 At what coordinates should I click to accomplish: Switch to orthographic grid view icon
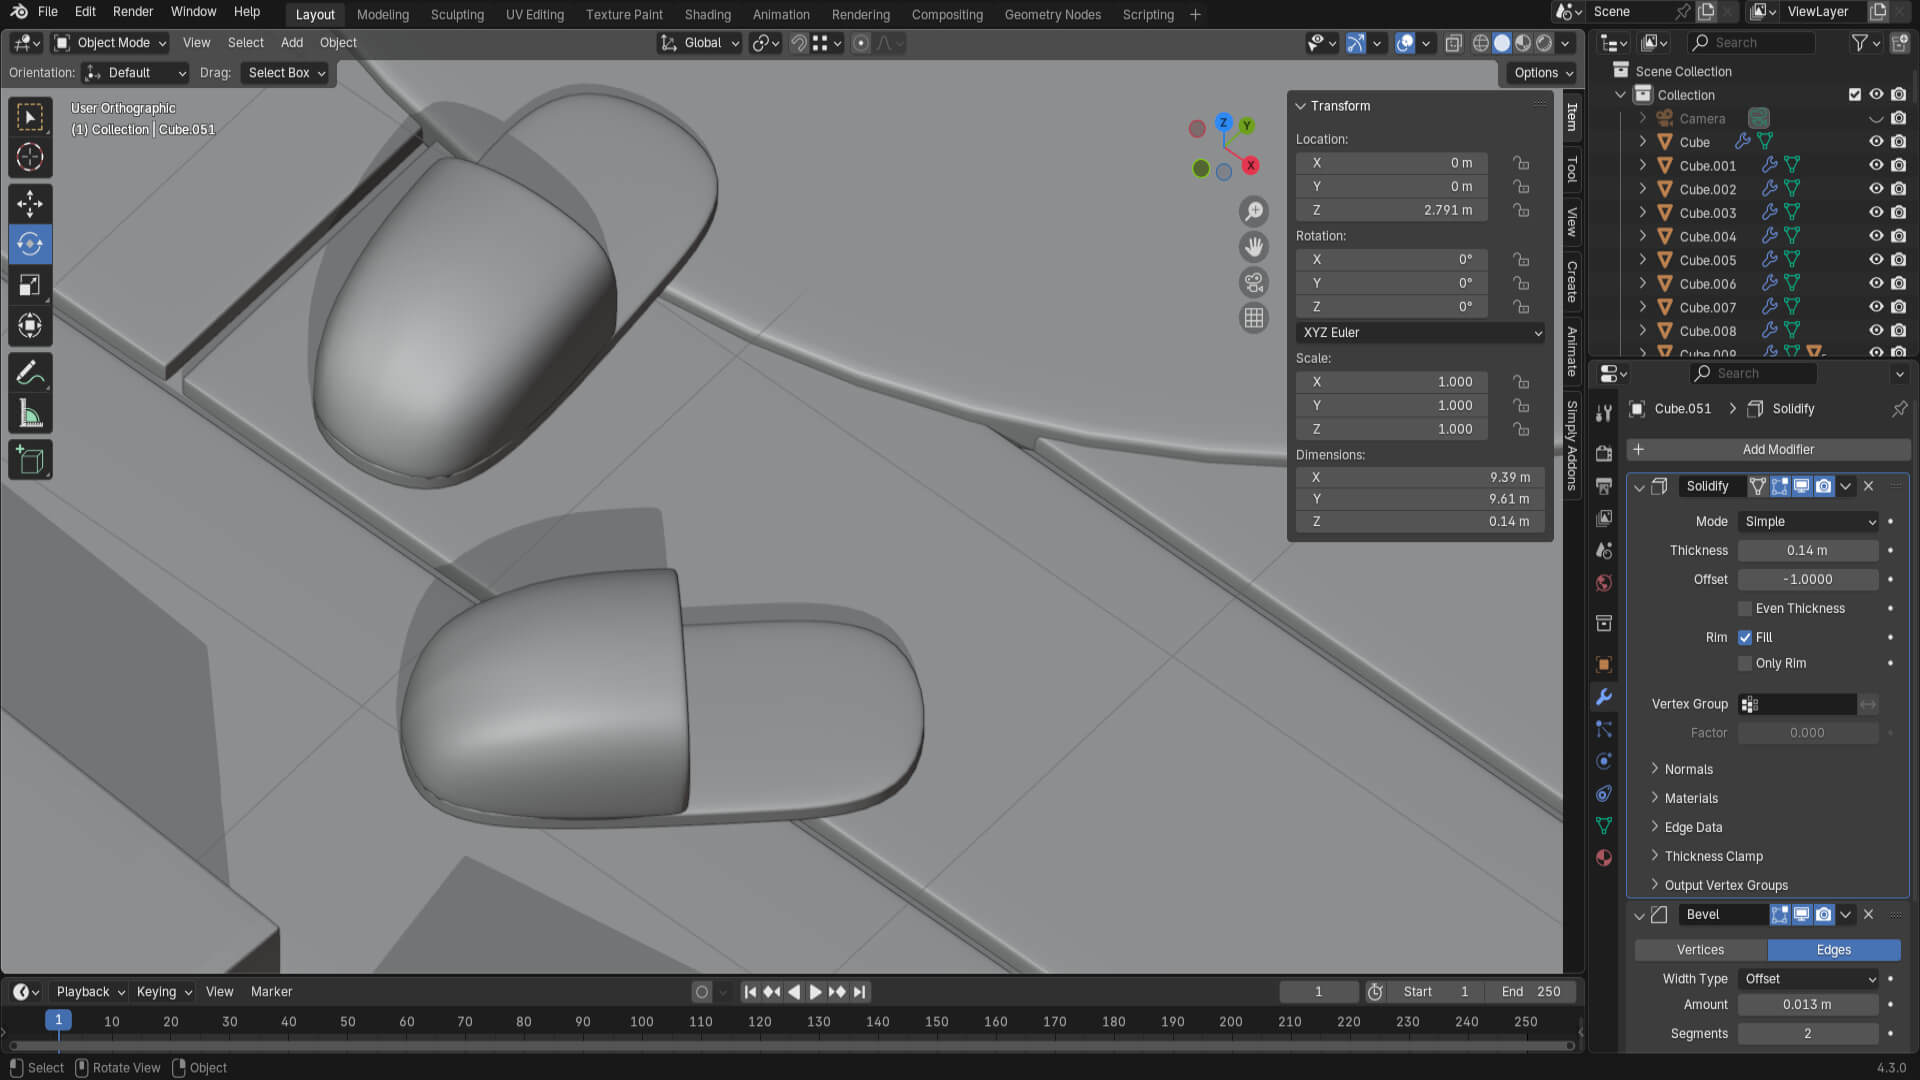pyautogui.click(x=1253, y=318)
